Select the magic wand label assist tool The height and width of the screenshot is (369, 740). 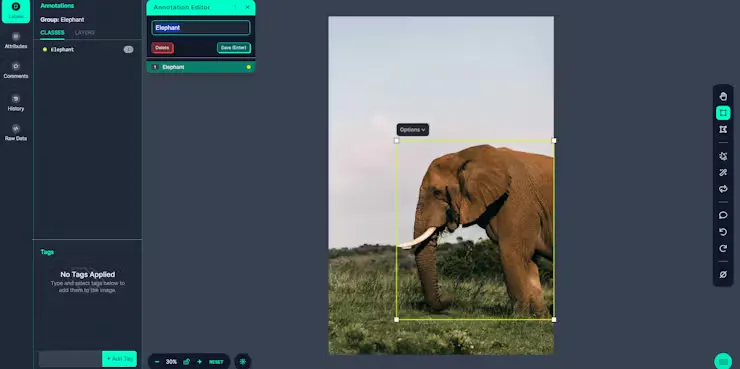[723, 173]
